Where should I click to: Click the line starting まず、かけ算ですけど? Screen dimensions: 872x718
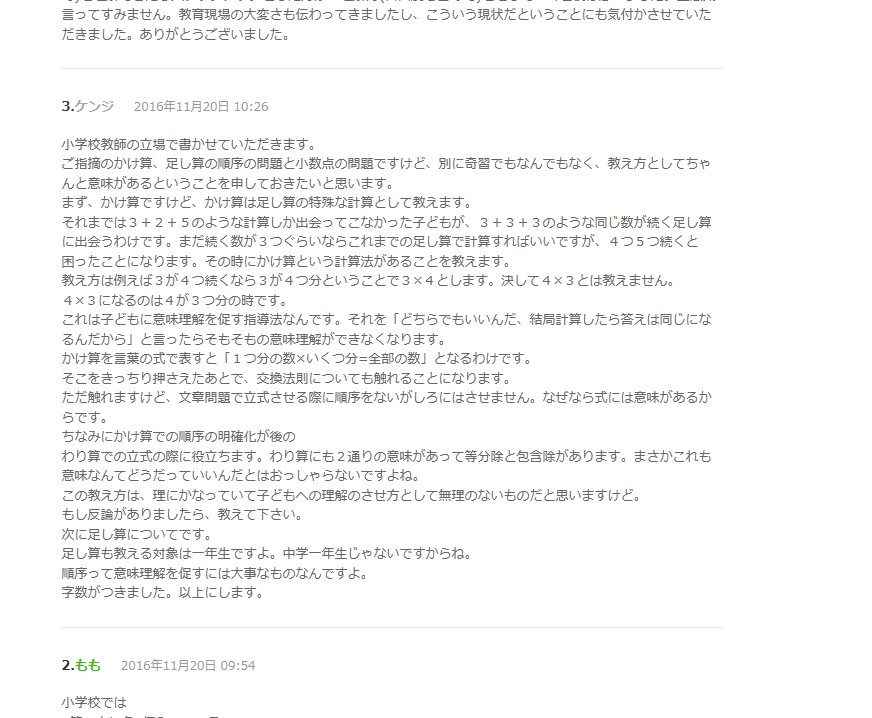coord(268,202)
